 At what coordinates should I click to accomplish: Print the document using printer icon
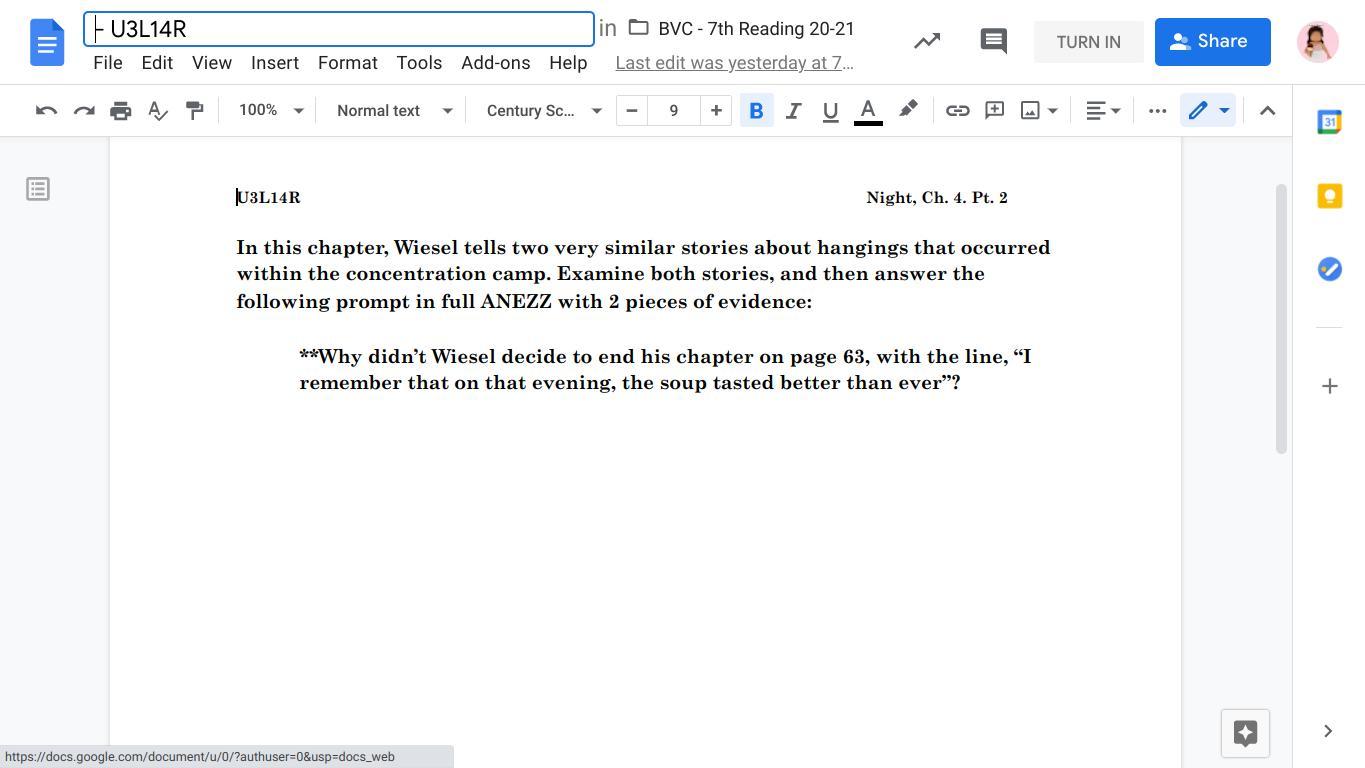point(121,111)
